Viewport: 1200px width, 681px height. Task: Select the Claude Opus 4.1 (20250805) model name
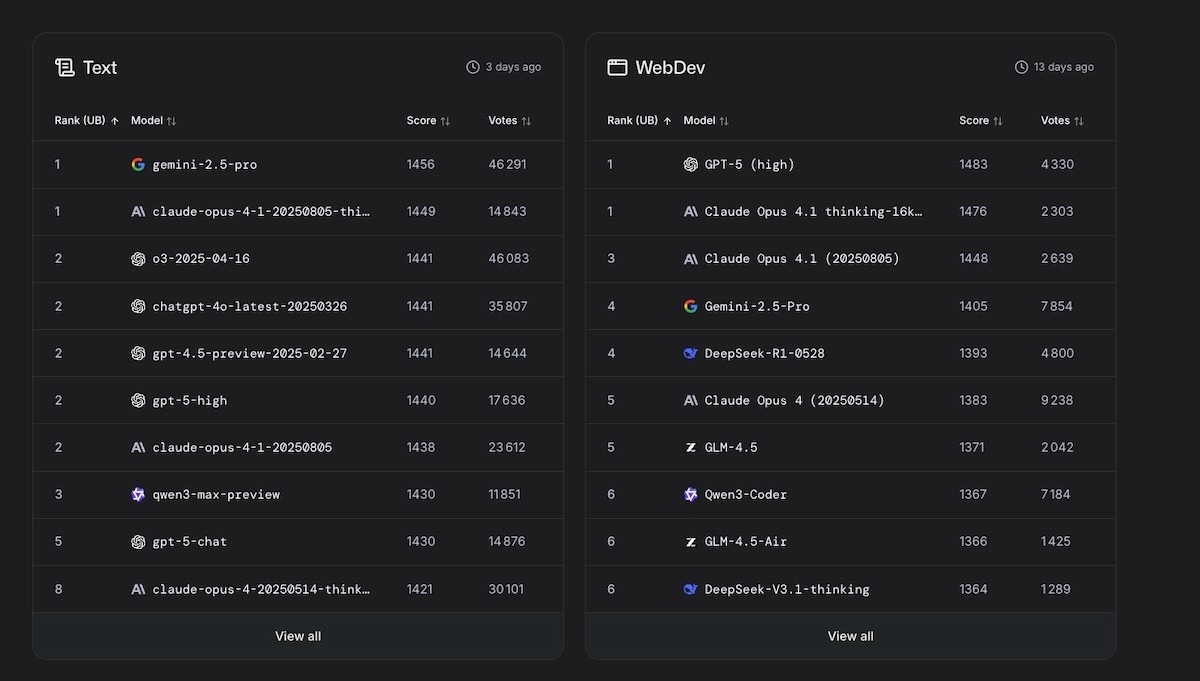coord(802,258)
